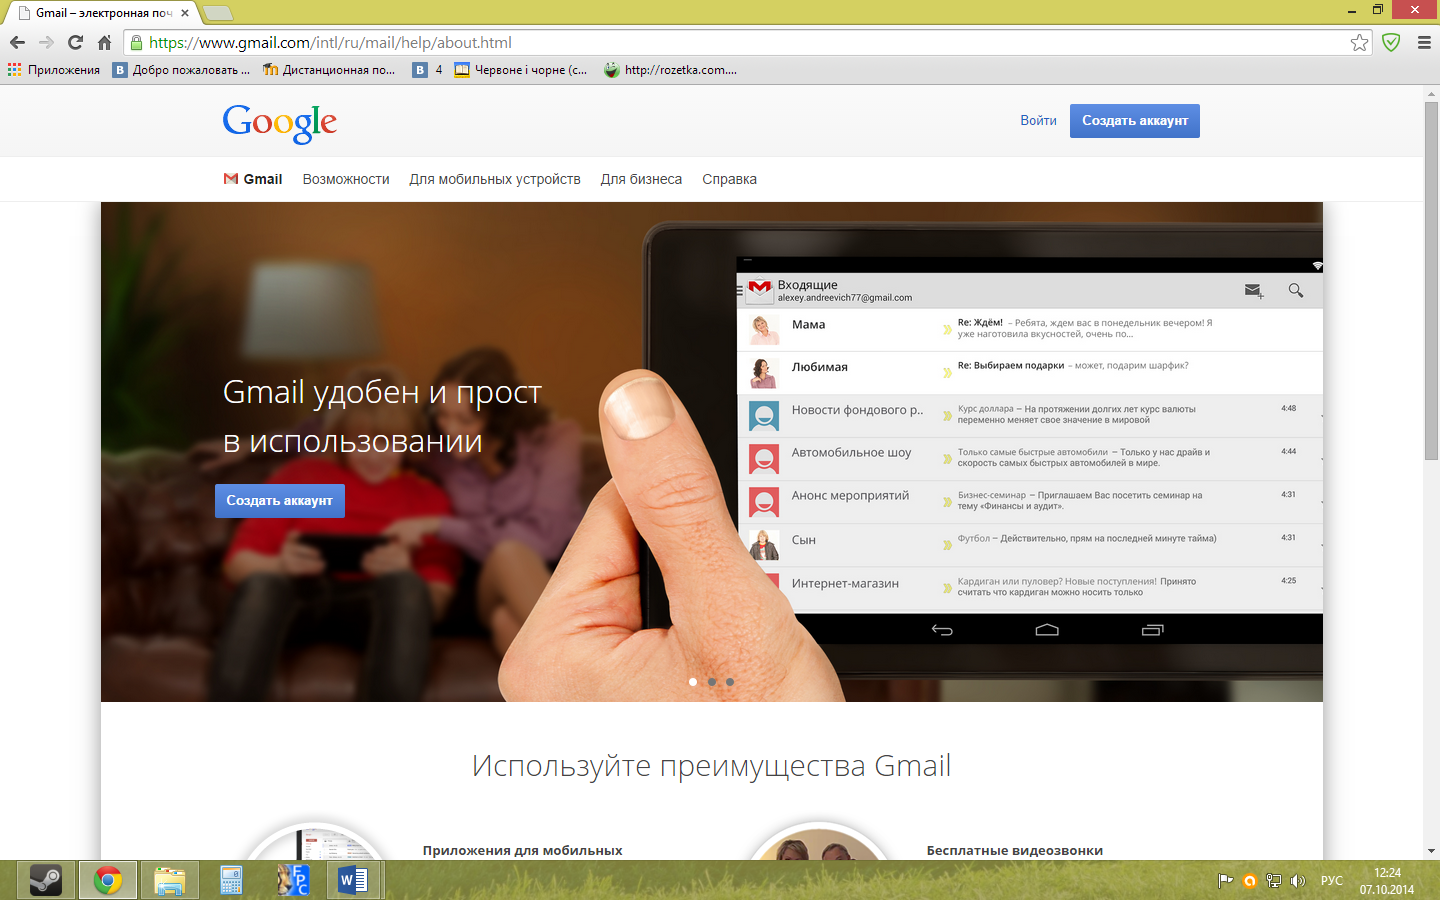
Task: Click the Войти sign-in link
Action: [1038, 120]
